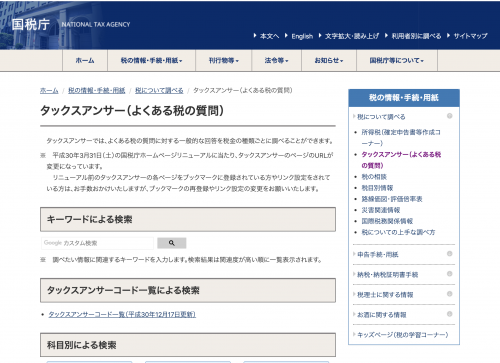Open the 税の情報・手続・用紙 dropdown menu
The height and width of the screenshot is (363, 500).
pyautogui.click(x=151, y=60)
